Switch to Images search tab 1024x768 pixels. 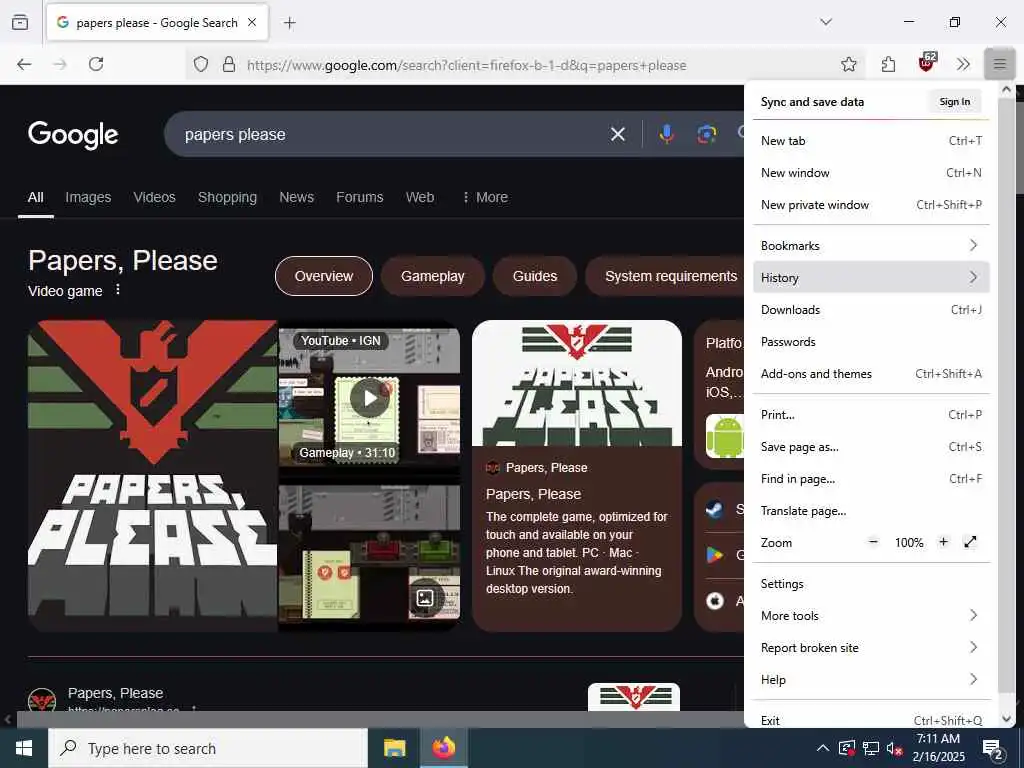pyautogui.click(x=88, y=197)
